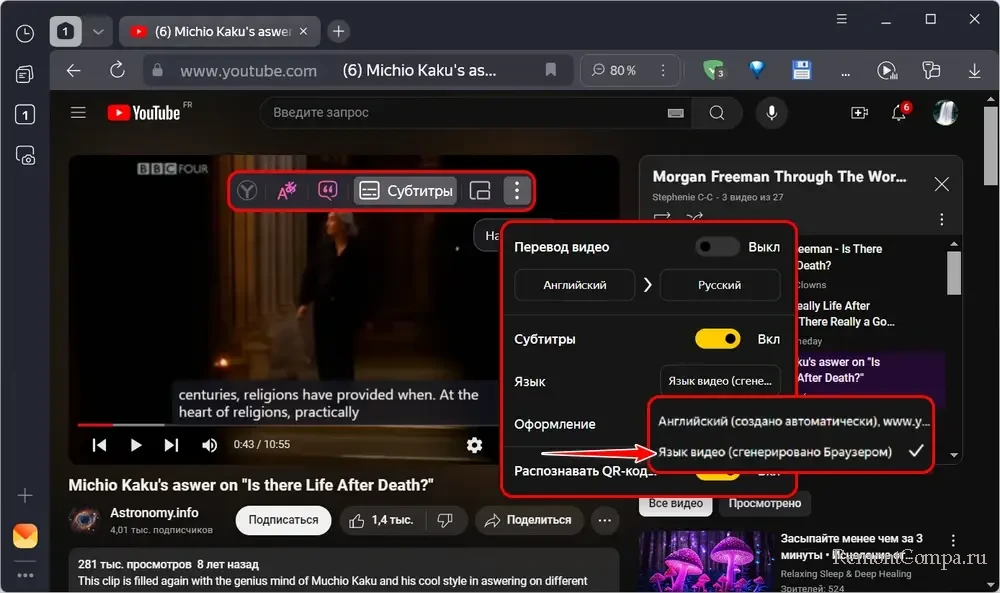Click the microphone voice search icon
The image size is (1000, 593).
click(x=771, y=113)
